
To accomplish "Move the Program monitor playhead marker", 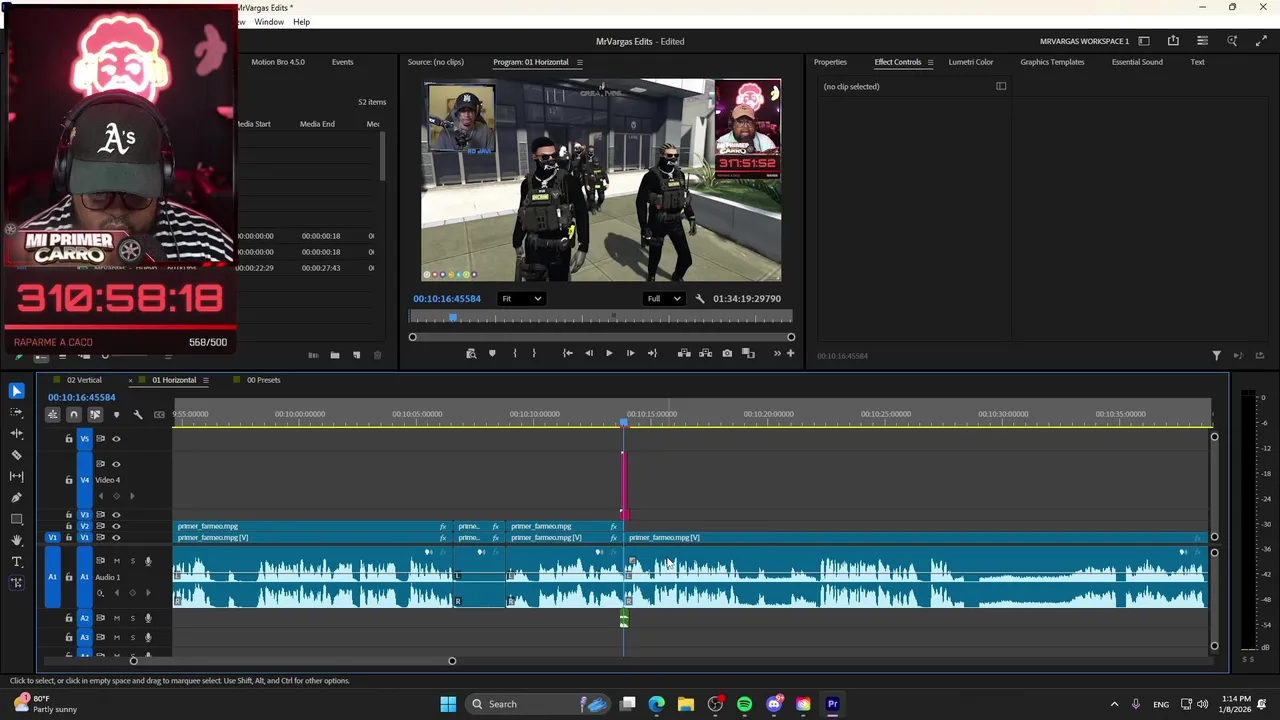I will [453, 318].
